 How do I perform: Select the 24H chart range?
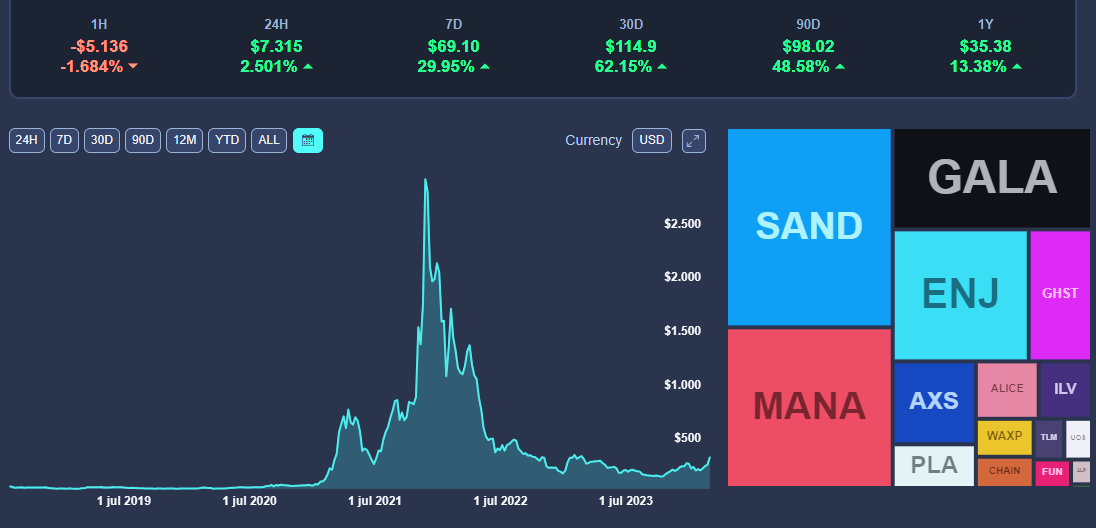pyautogui.click(x=27, y=141)
